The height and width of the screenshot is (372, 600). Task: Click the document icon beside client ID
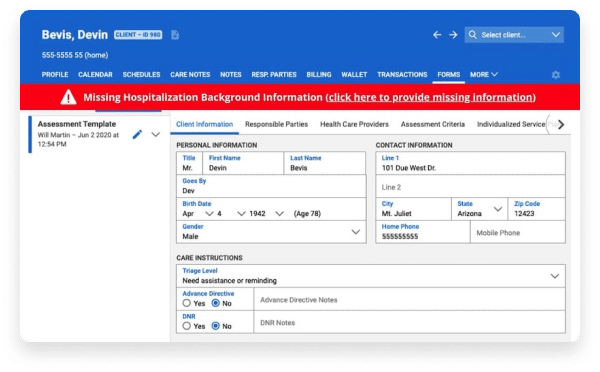click(x=175, y=35)
